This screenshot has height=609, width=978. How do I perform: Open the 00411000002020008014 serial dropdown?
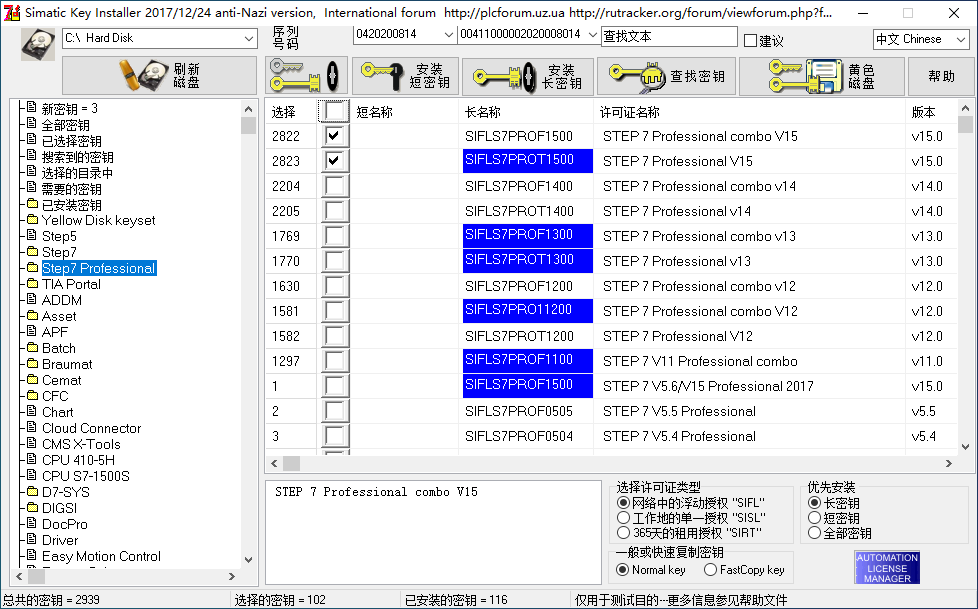click(593, 34)
